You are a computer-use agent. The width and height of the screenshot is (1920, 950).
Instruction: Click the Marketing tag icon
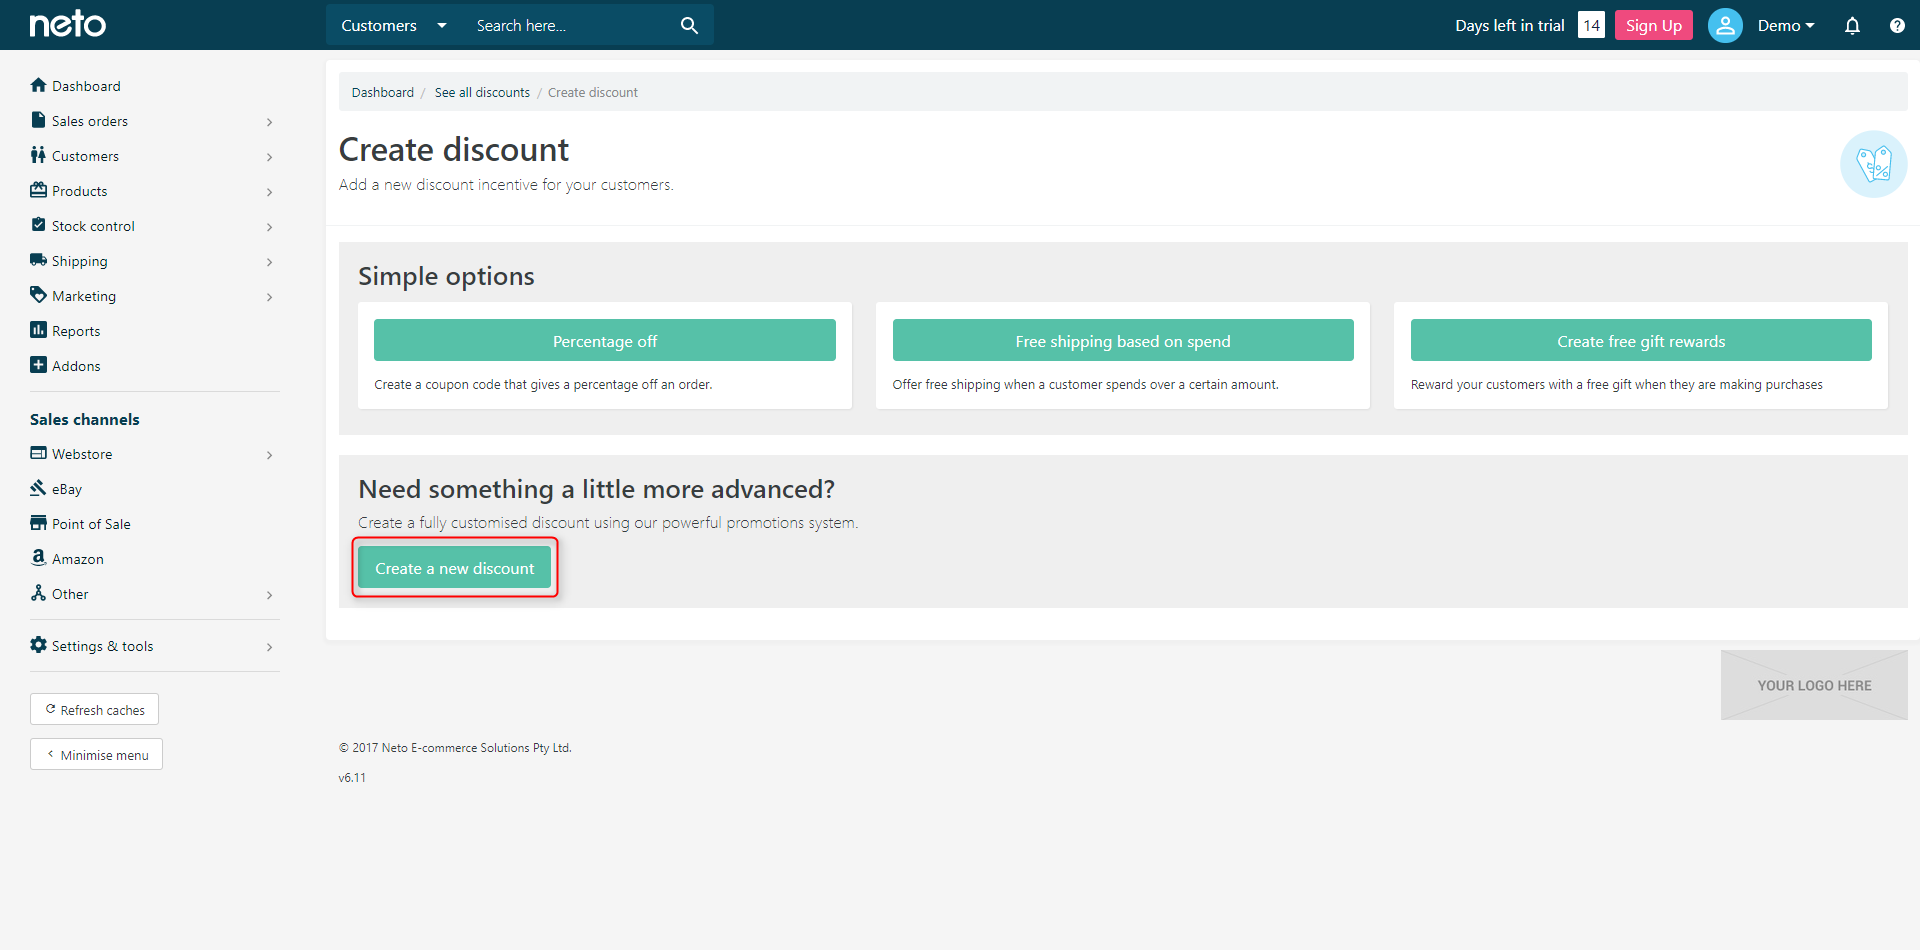[38, 295]
